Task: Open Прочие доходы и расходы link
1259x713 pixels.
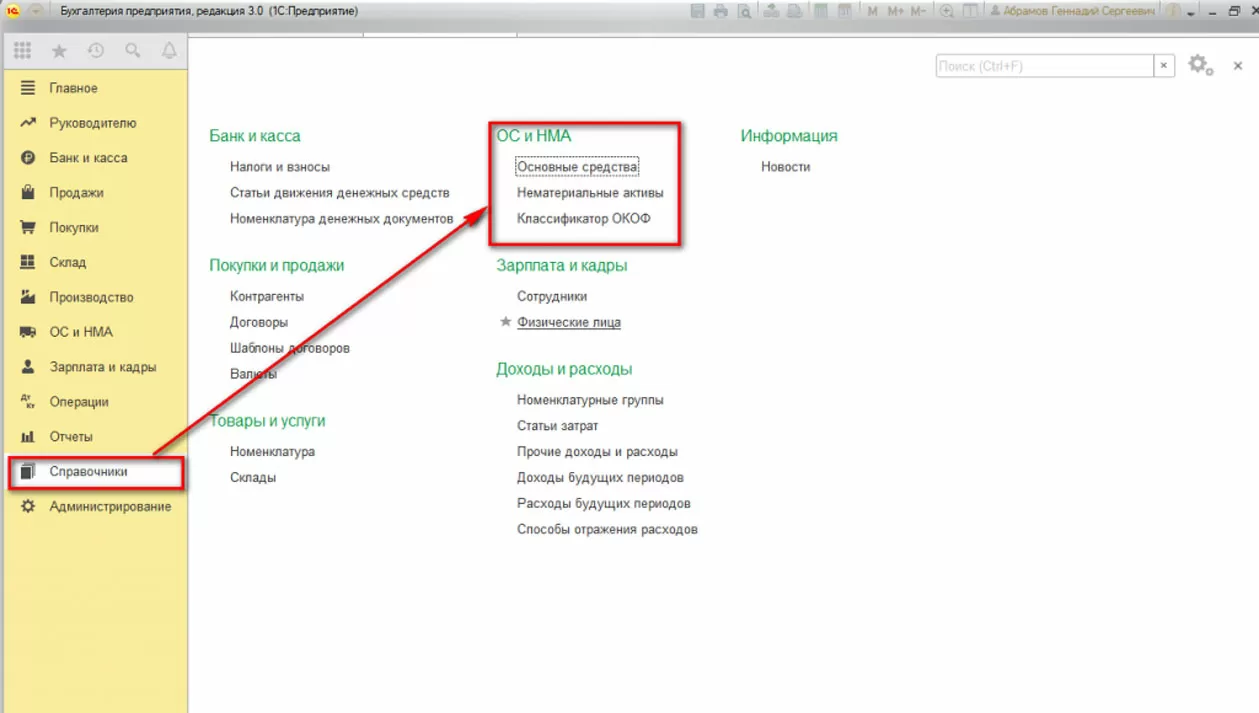Action: 597,452
